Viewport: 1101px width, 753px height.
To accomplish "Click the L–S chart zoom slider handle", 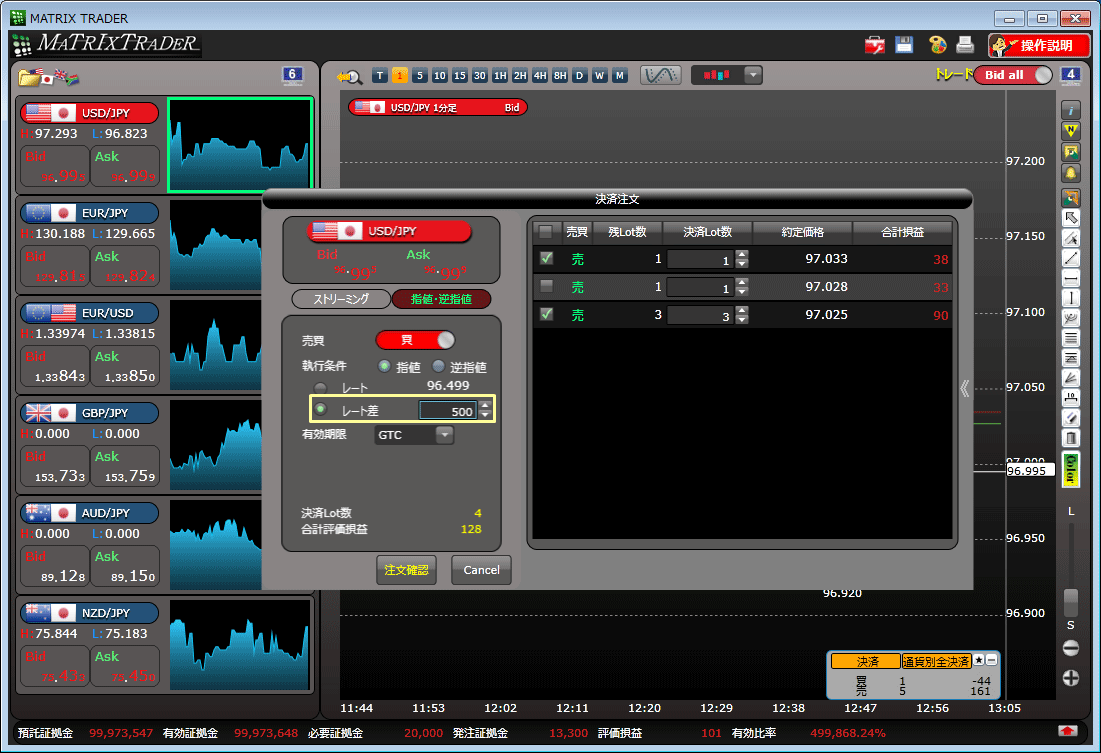I will [1071, 602].
